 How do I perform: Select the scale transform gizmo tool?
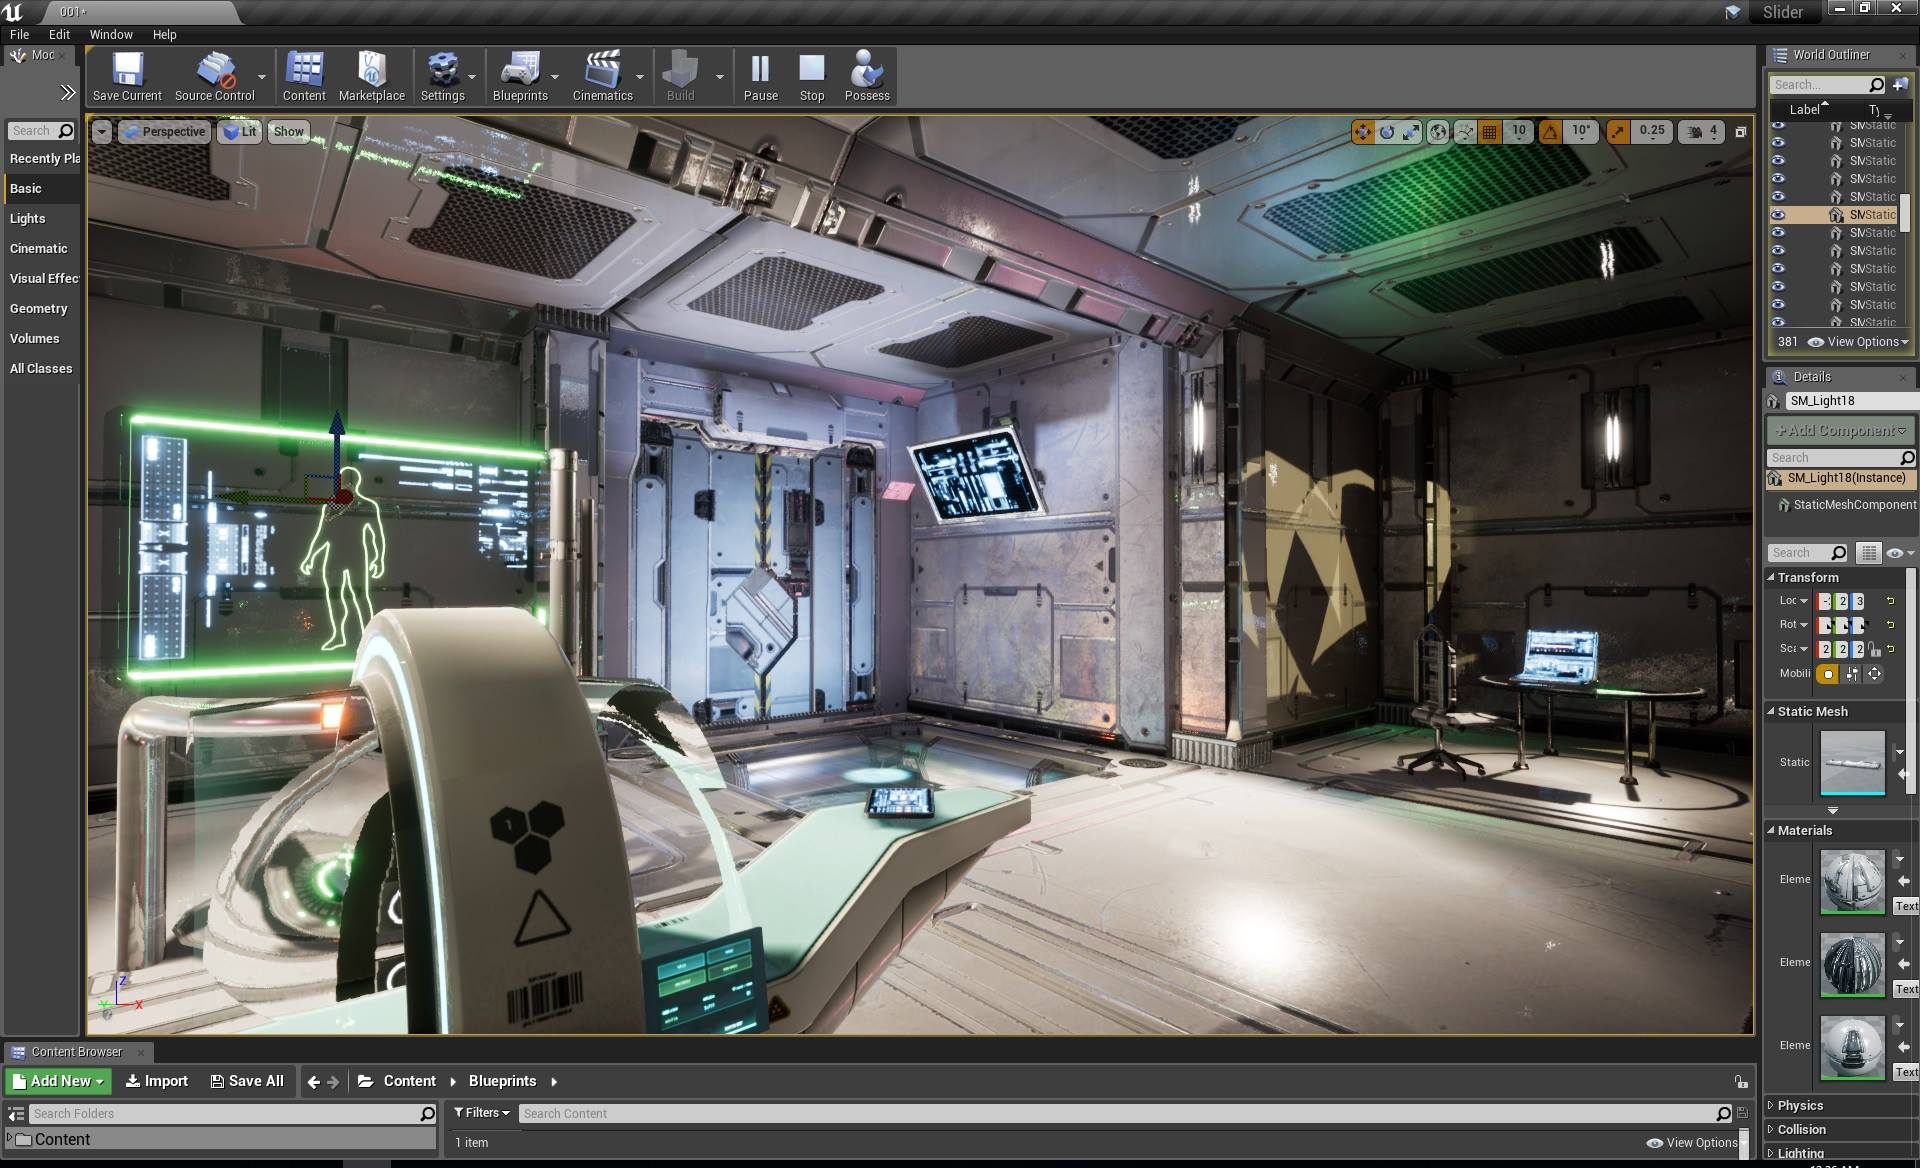[1411, 132]
